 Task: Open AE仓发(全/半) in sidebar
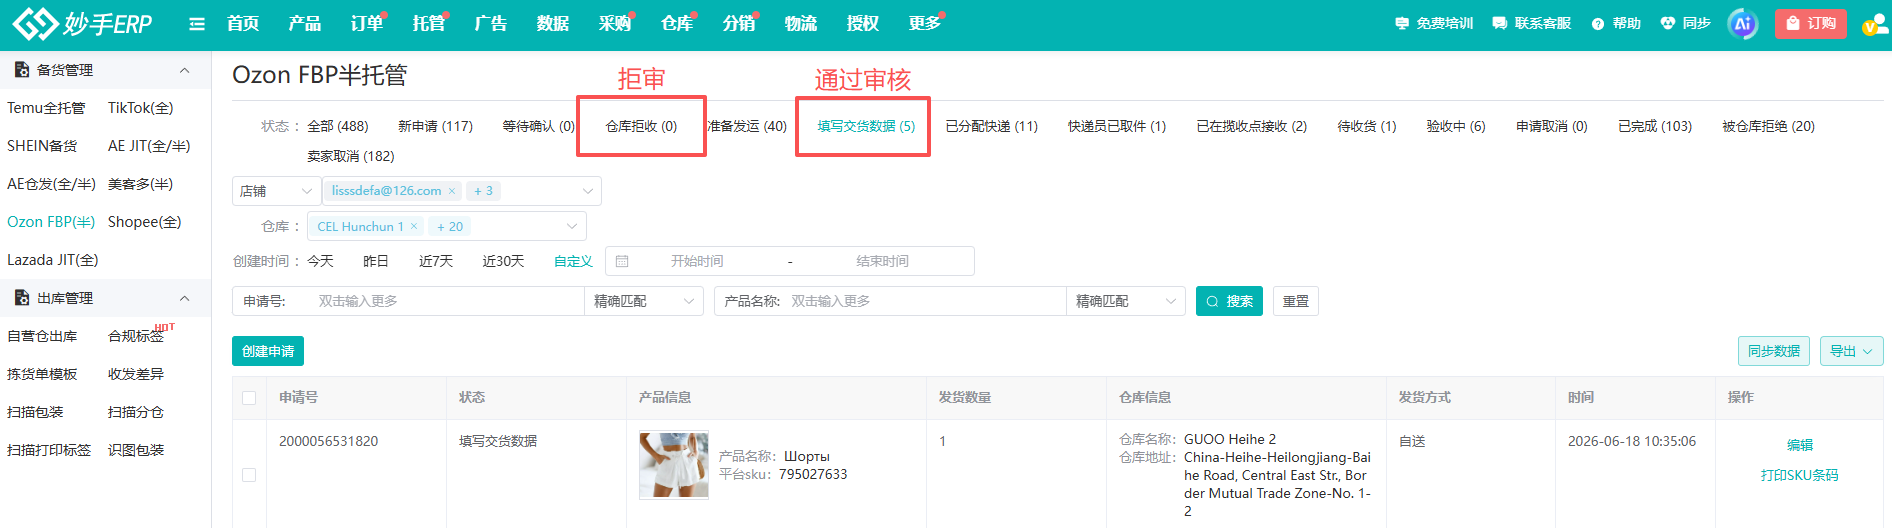(x=52, y=184)
